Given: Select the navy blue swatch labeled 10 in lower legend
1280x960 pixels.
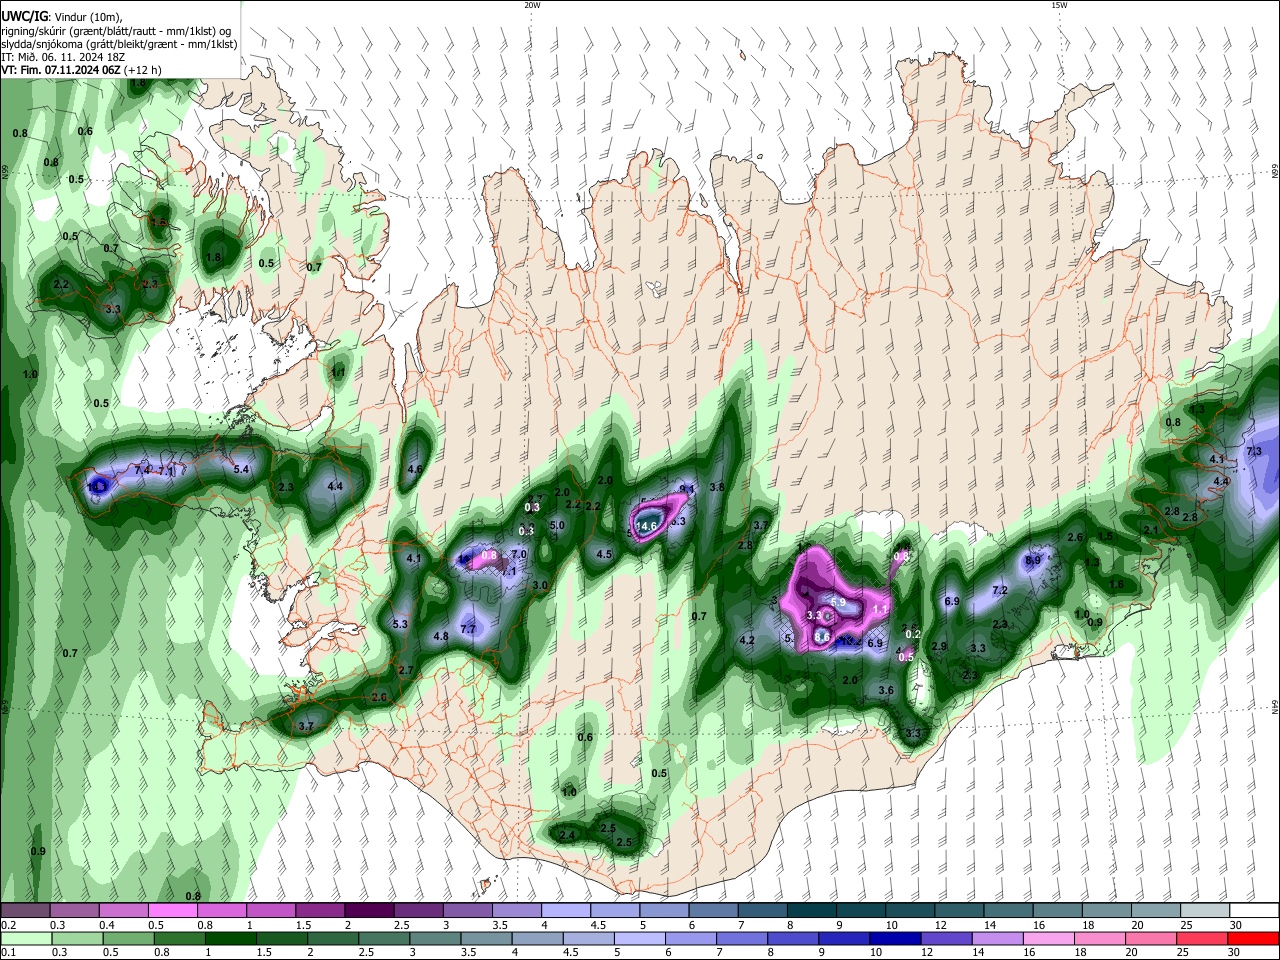Looking at the screenshot, I should pyautogui.click(x=895, y=939).
